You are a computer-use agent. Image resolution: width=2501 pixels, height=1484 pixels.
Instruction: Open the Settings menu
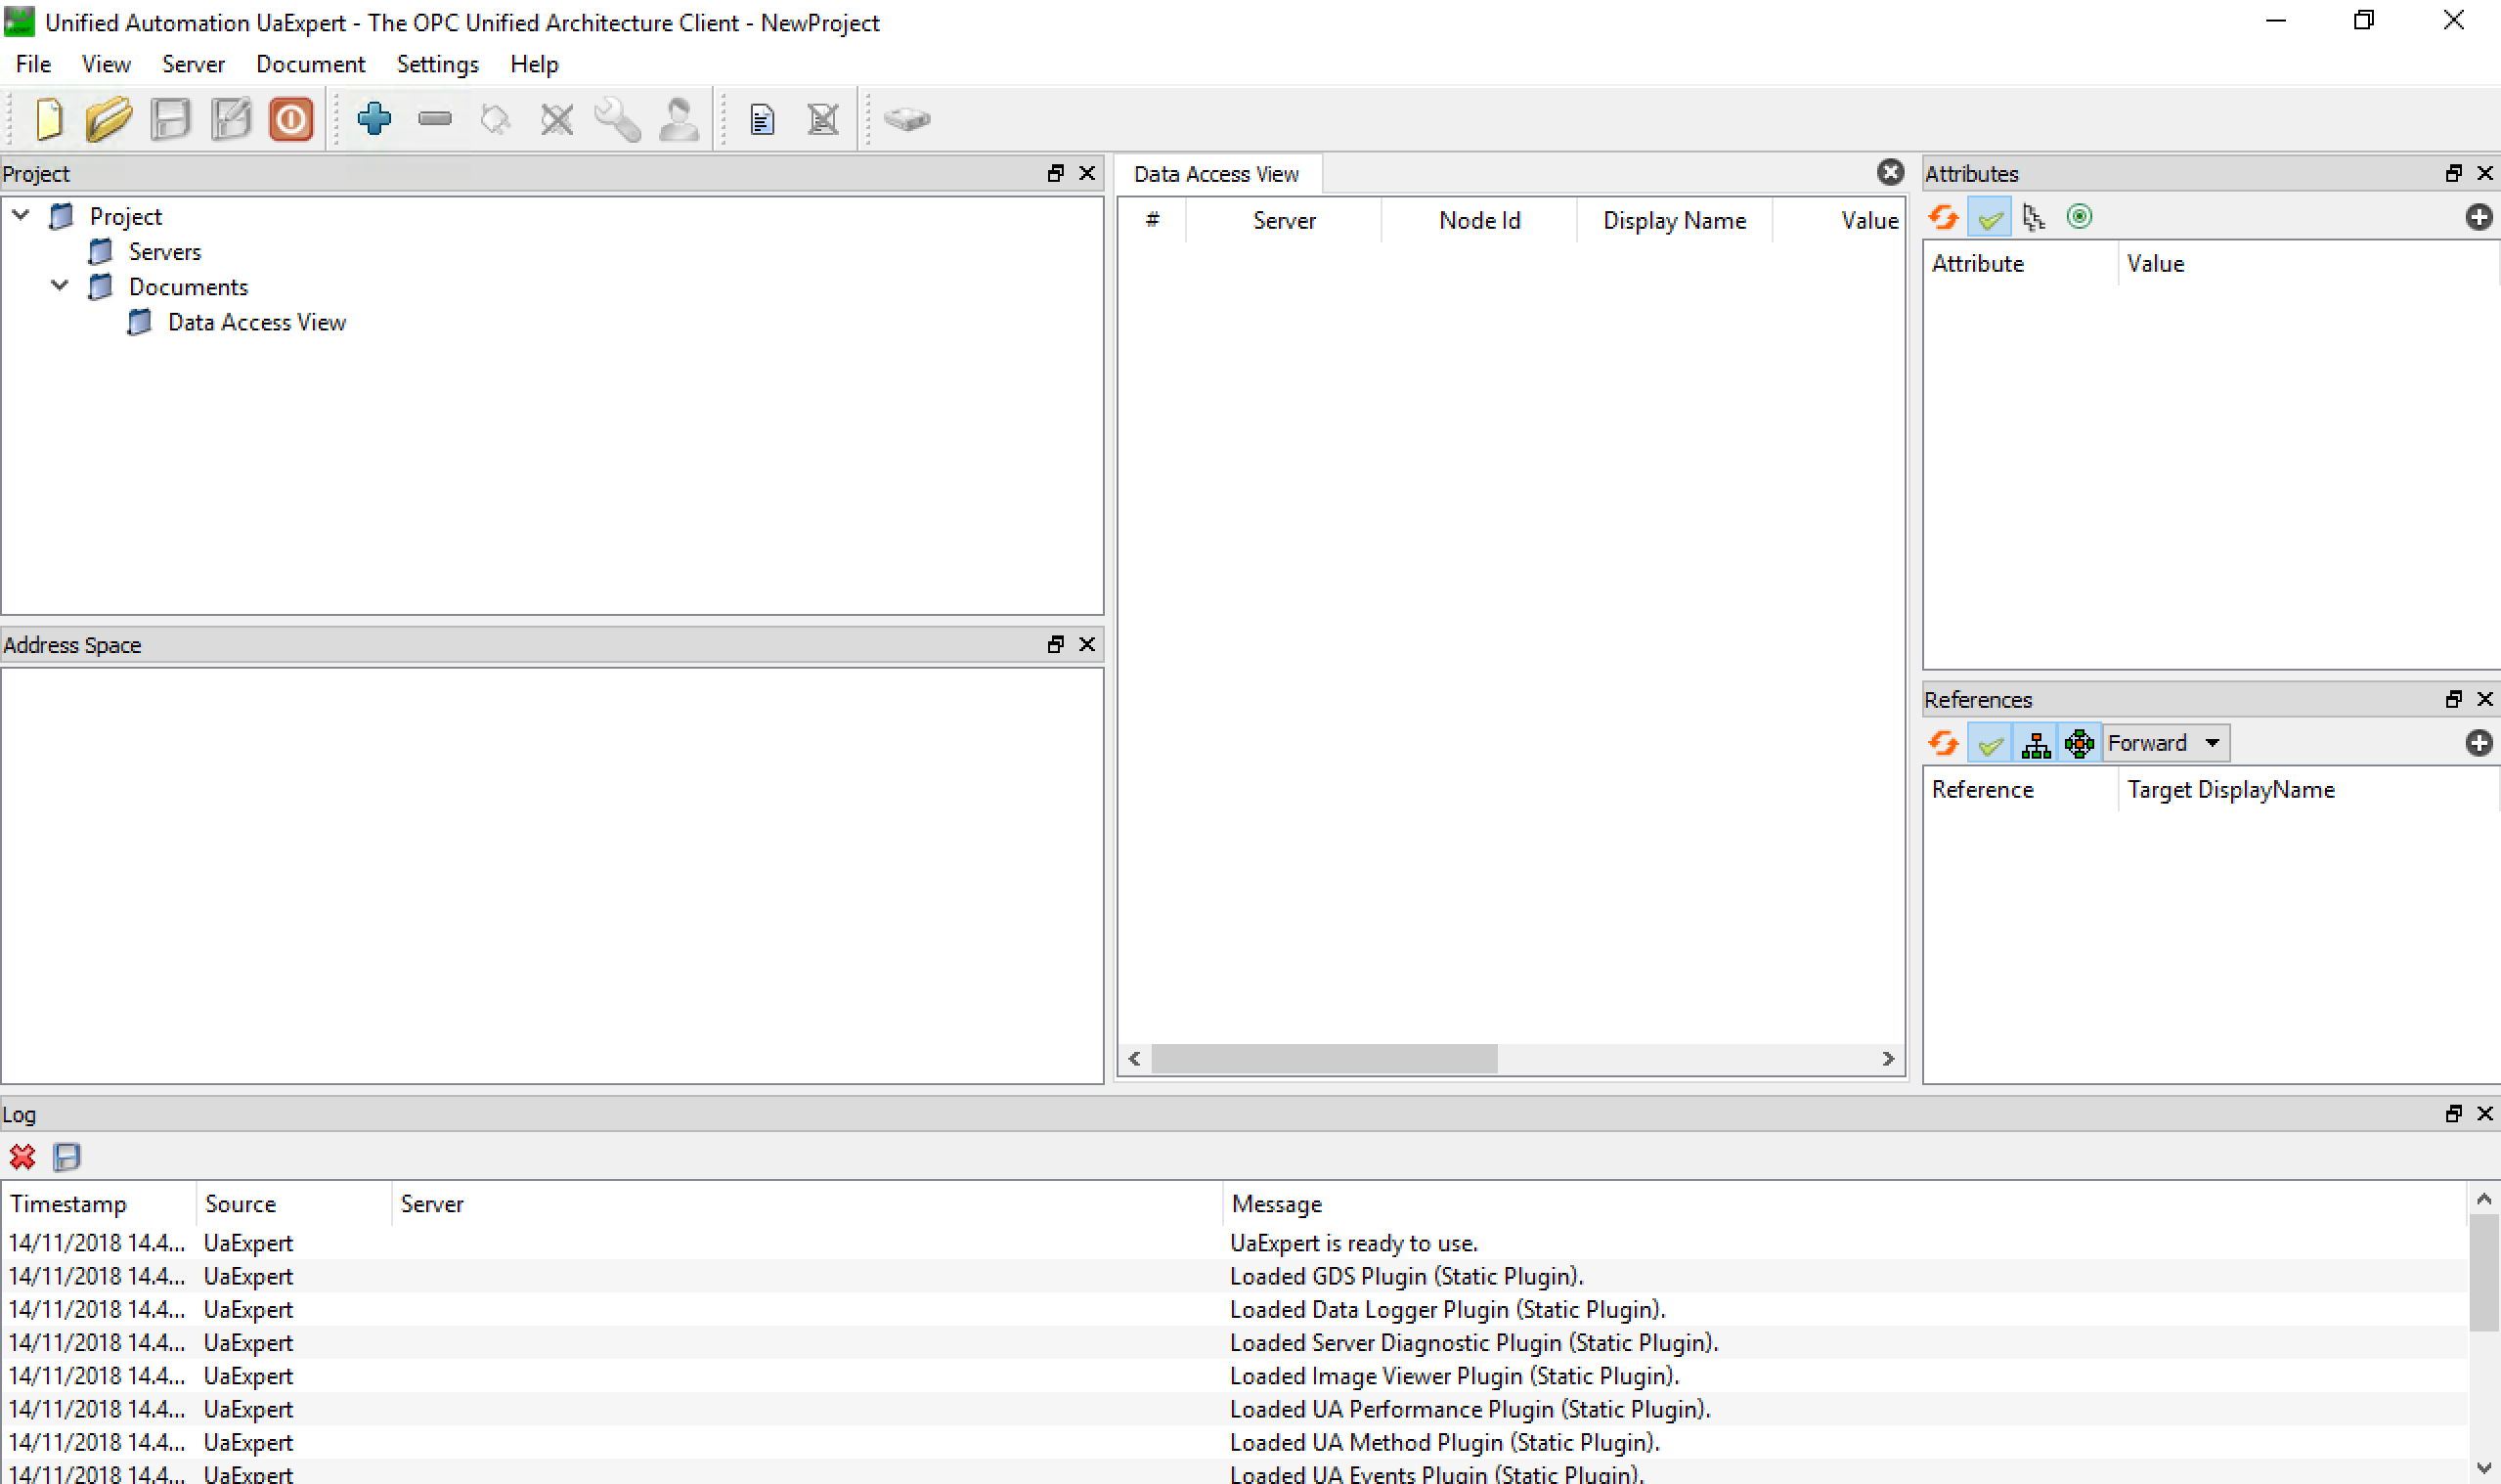click(x=438, y=64)
